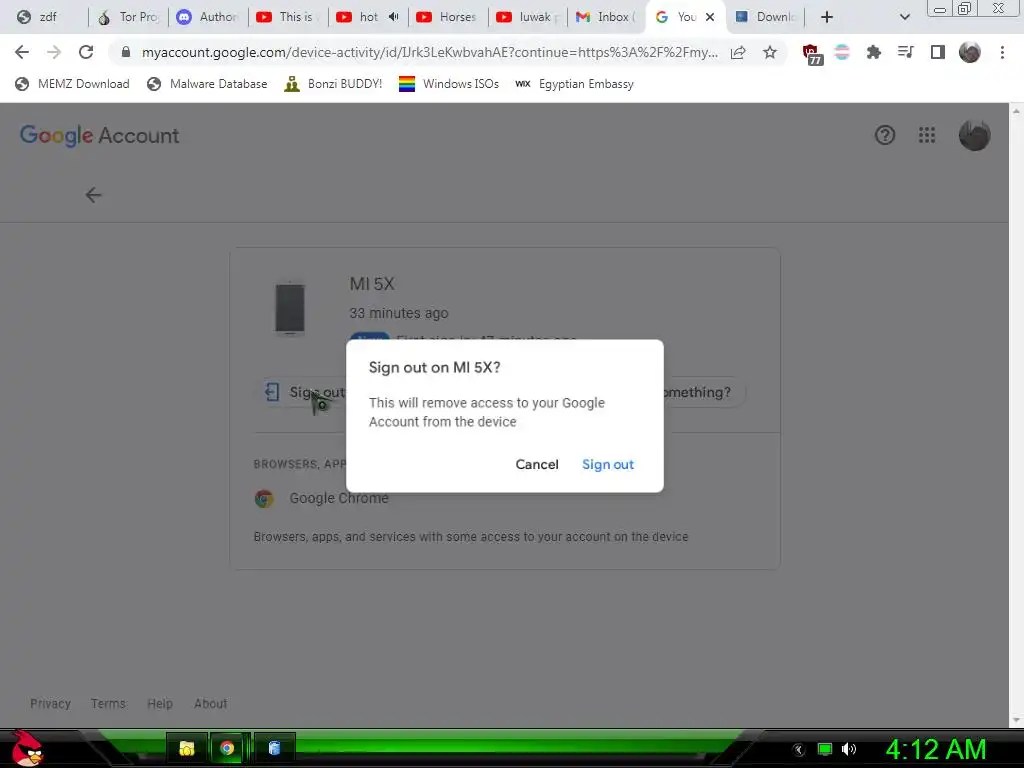The width and height of the screenshot is (1024, 768).
Task: Reload the current page
Action: [x=86, y=52]
